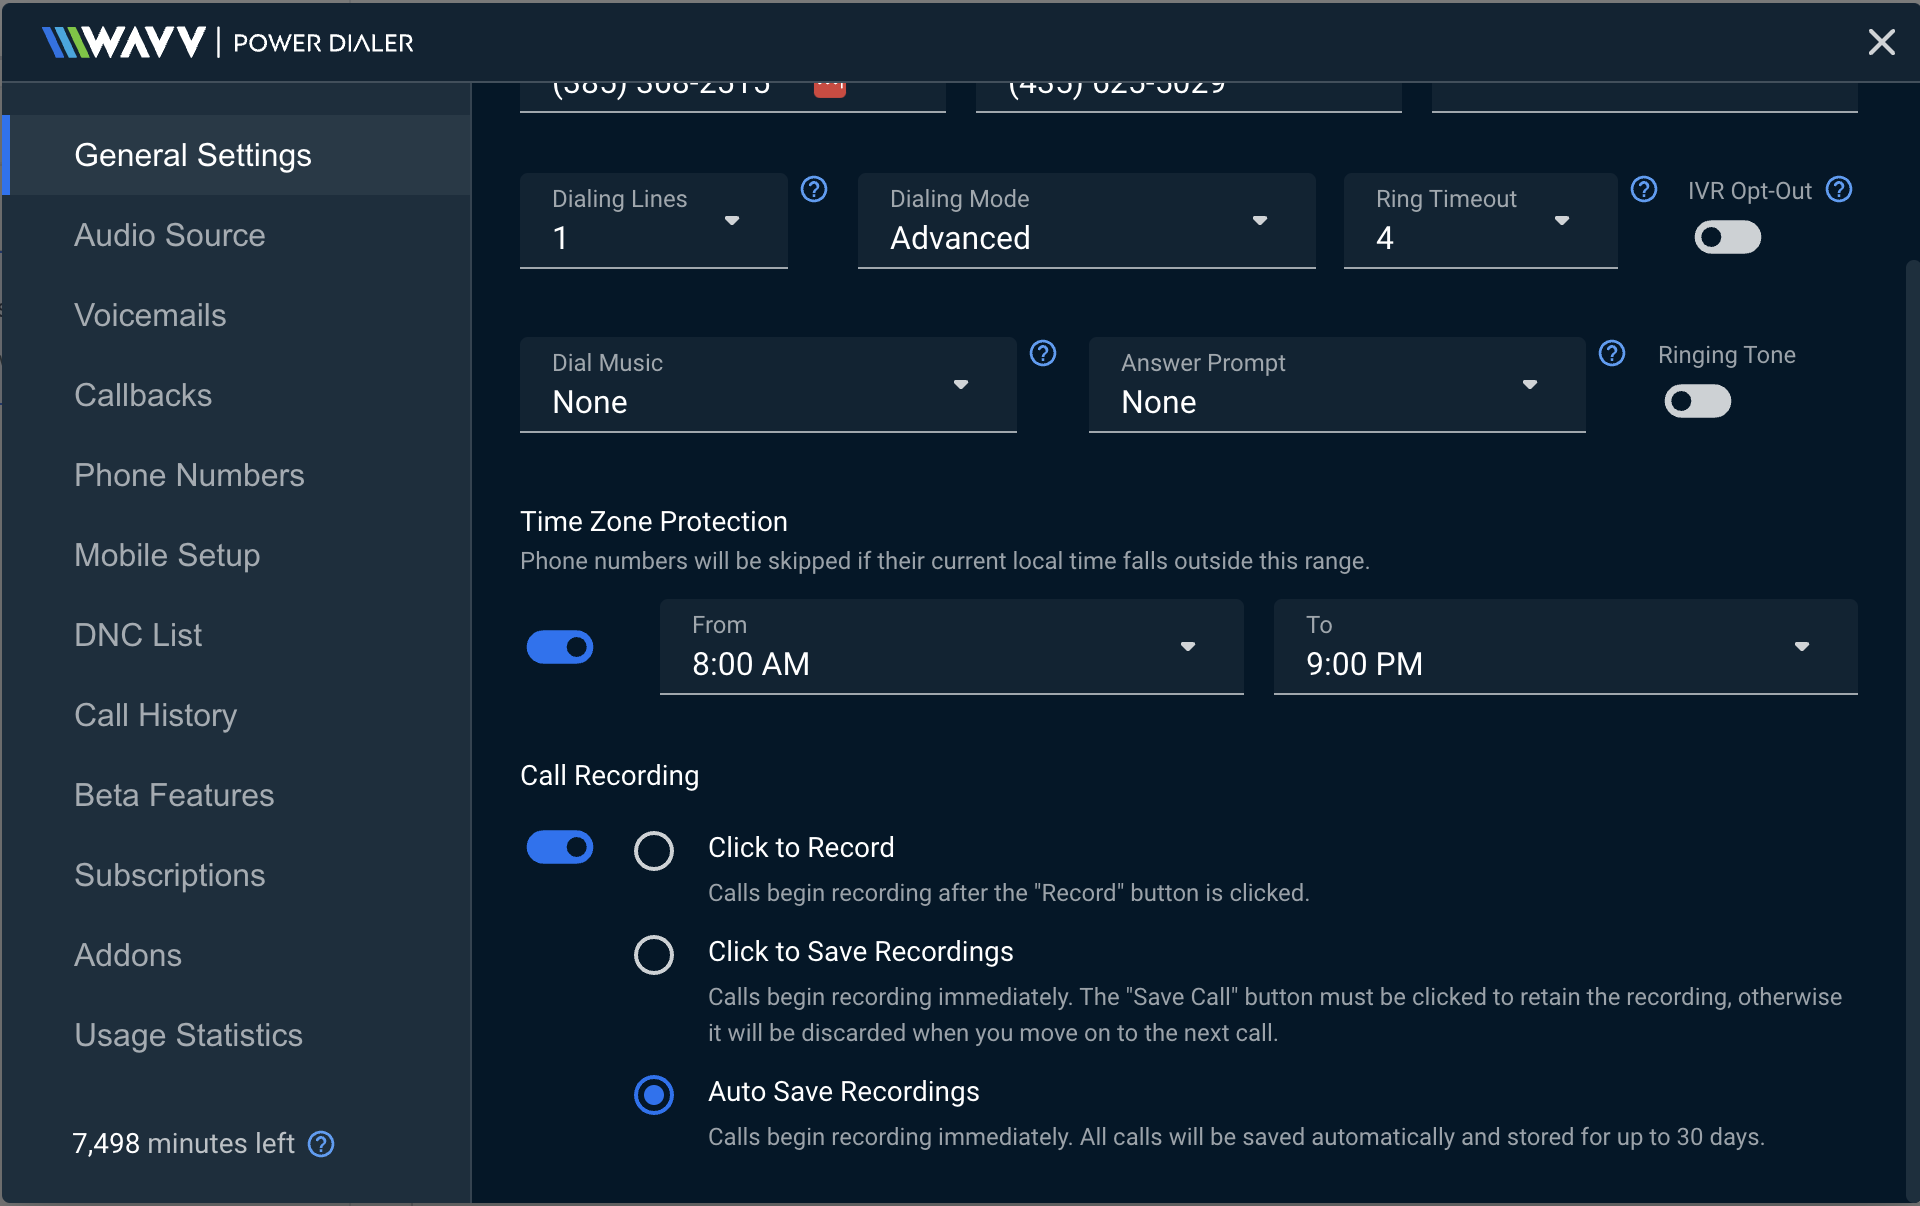The height and width of the screenshot is (1206, 1920).
Task: Click the help icon next to IVR Opt-Out
Action: [1839, 189]
